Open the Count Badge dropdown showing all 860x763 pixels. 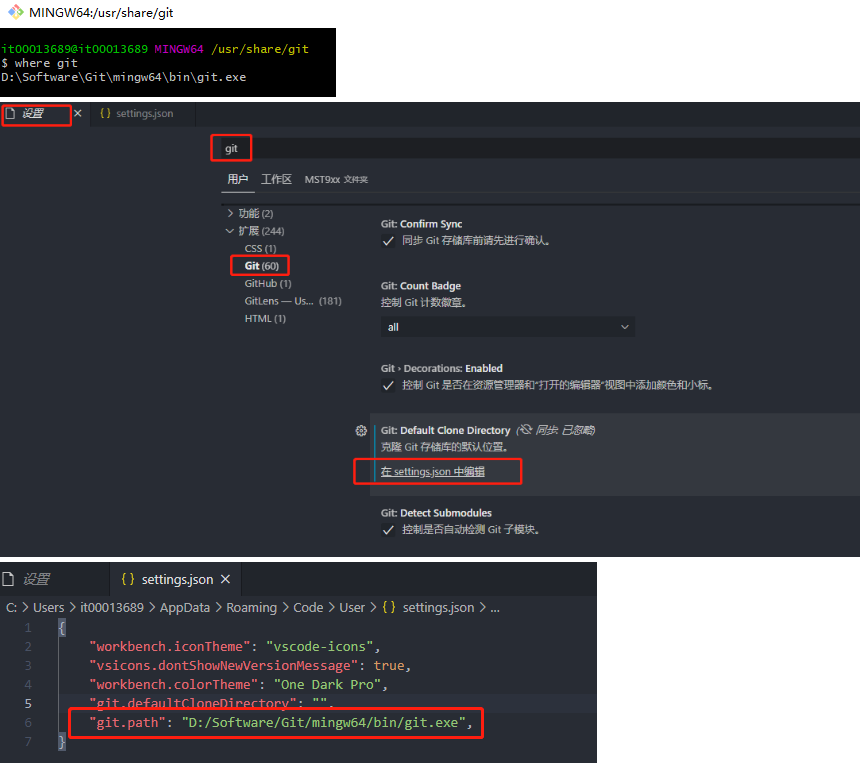click(x=507, y=326)
